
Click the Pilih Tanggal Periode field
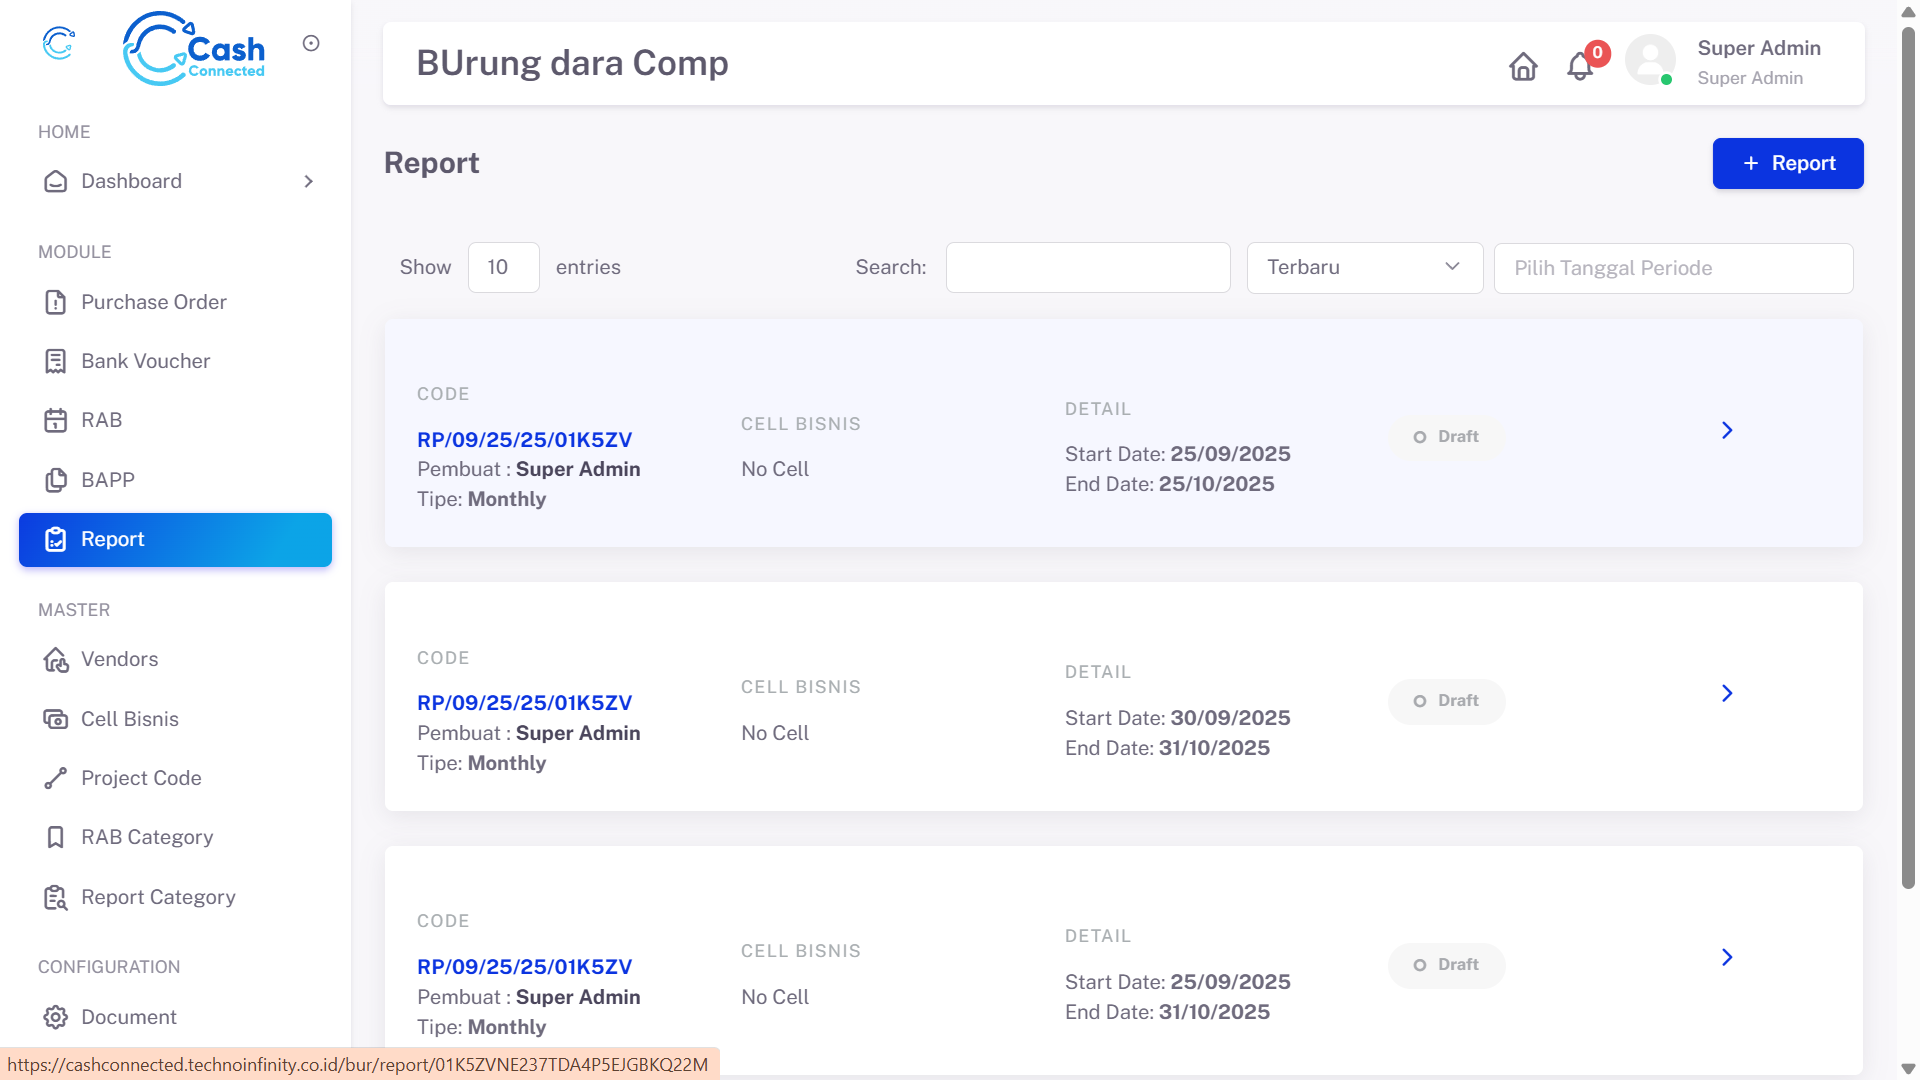pos(1673,268)
